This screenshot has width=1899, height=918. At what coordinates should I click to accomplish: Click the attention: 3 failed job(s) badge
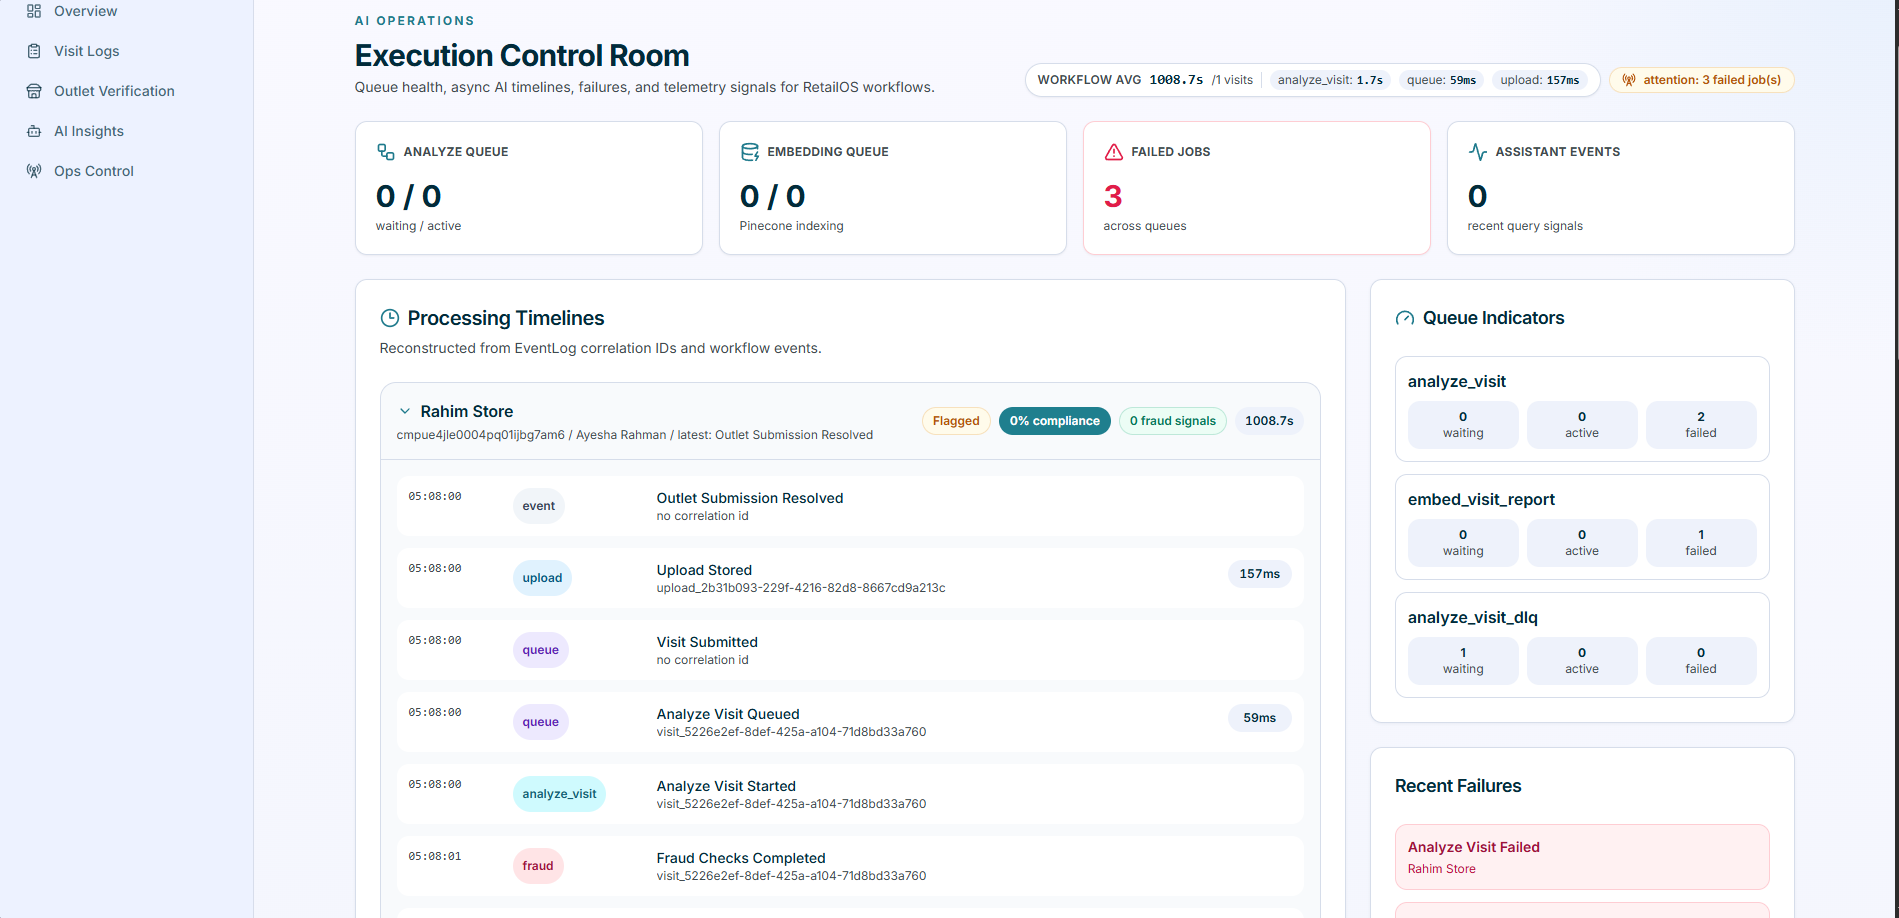pyautogui.click(x=1701, y=80)
